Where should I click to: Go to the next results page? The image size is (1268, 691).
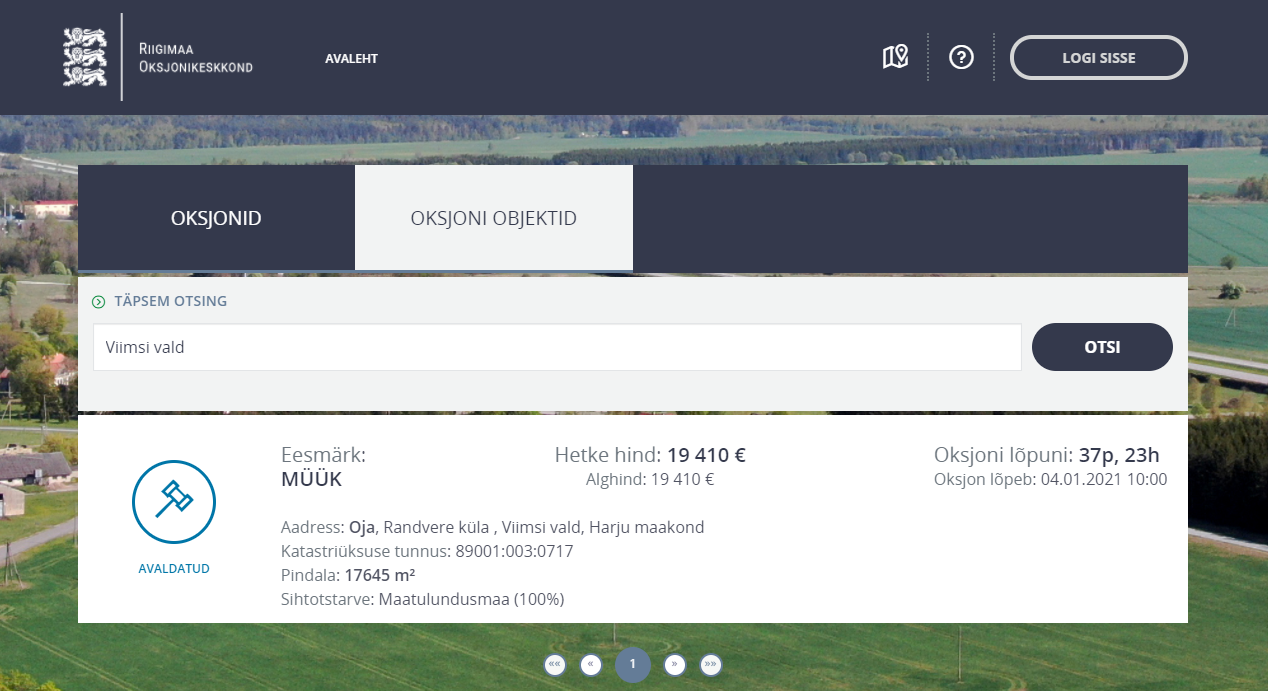tap(675, 664)
